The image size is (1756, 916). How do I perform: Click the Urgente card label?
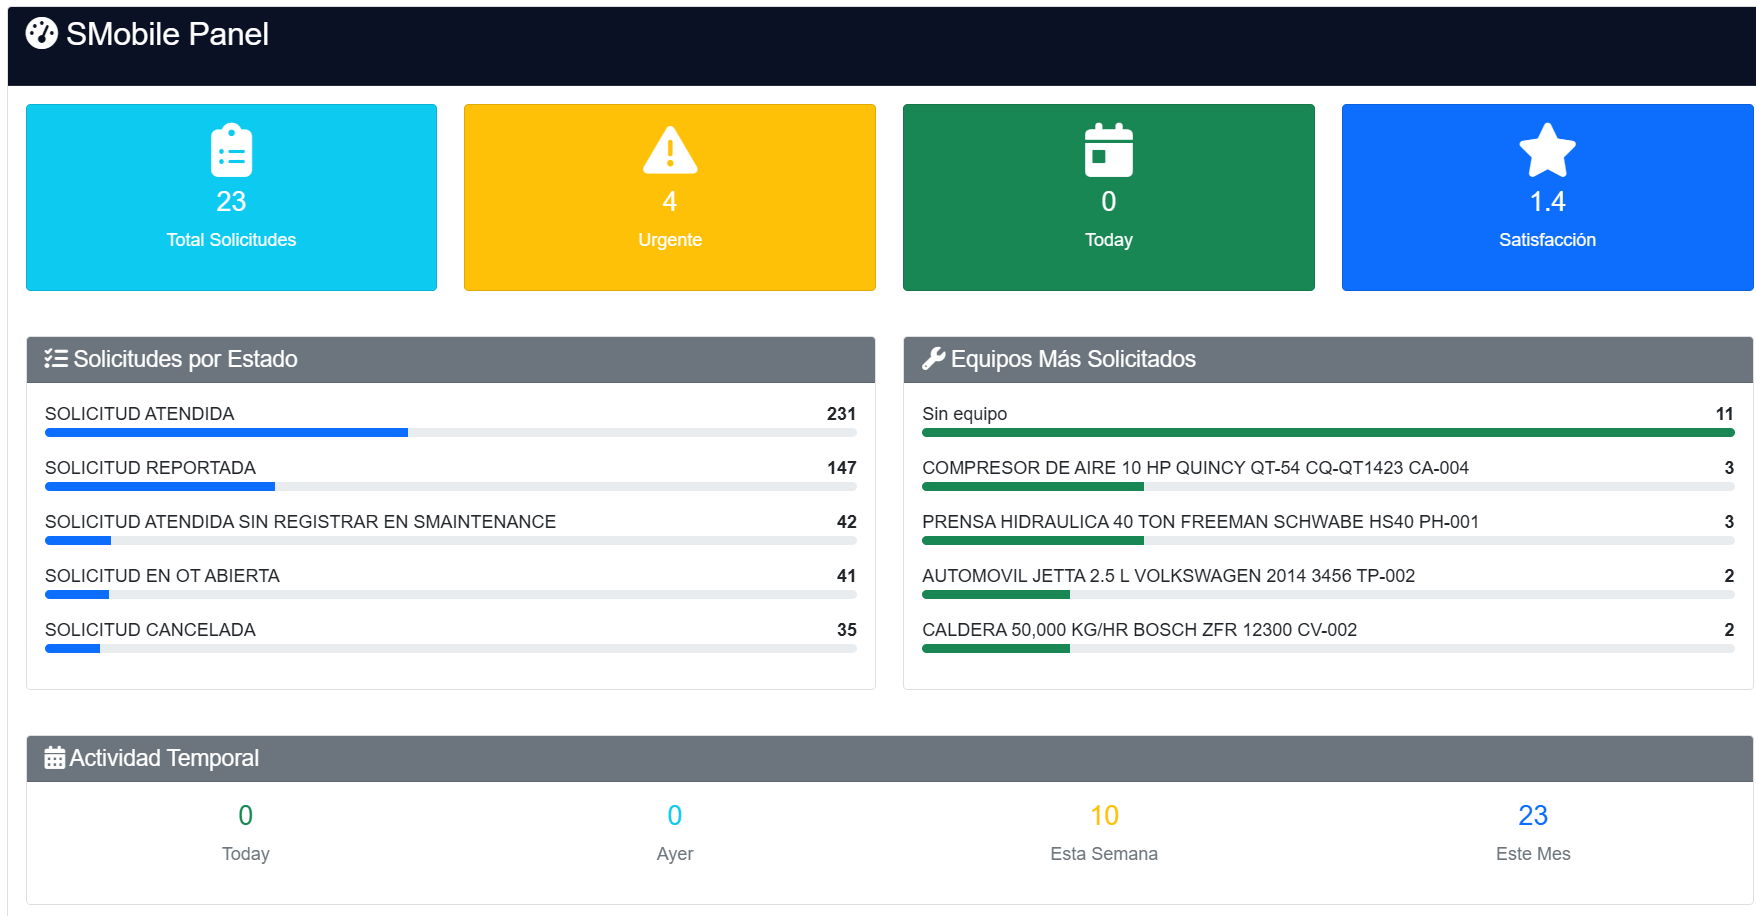pos(670,240)
